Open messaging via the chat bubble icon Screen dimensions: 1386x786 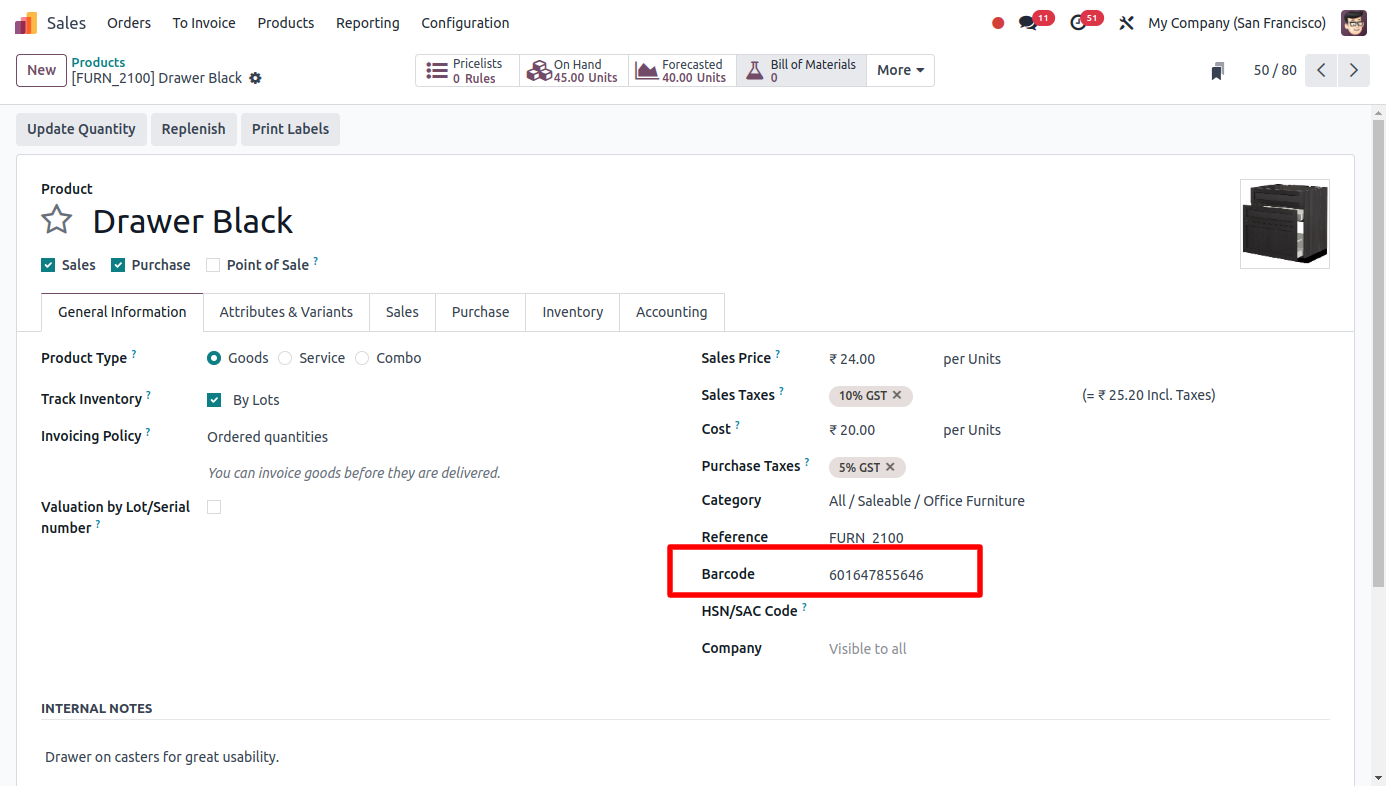1029,21
